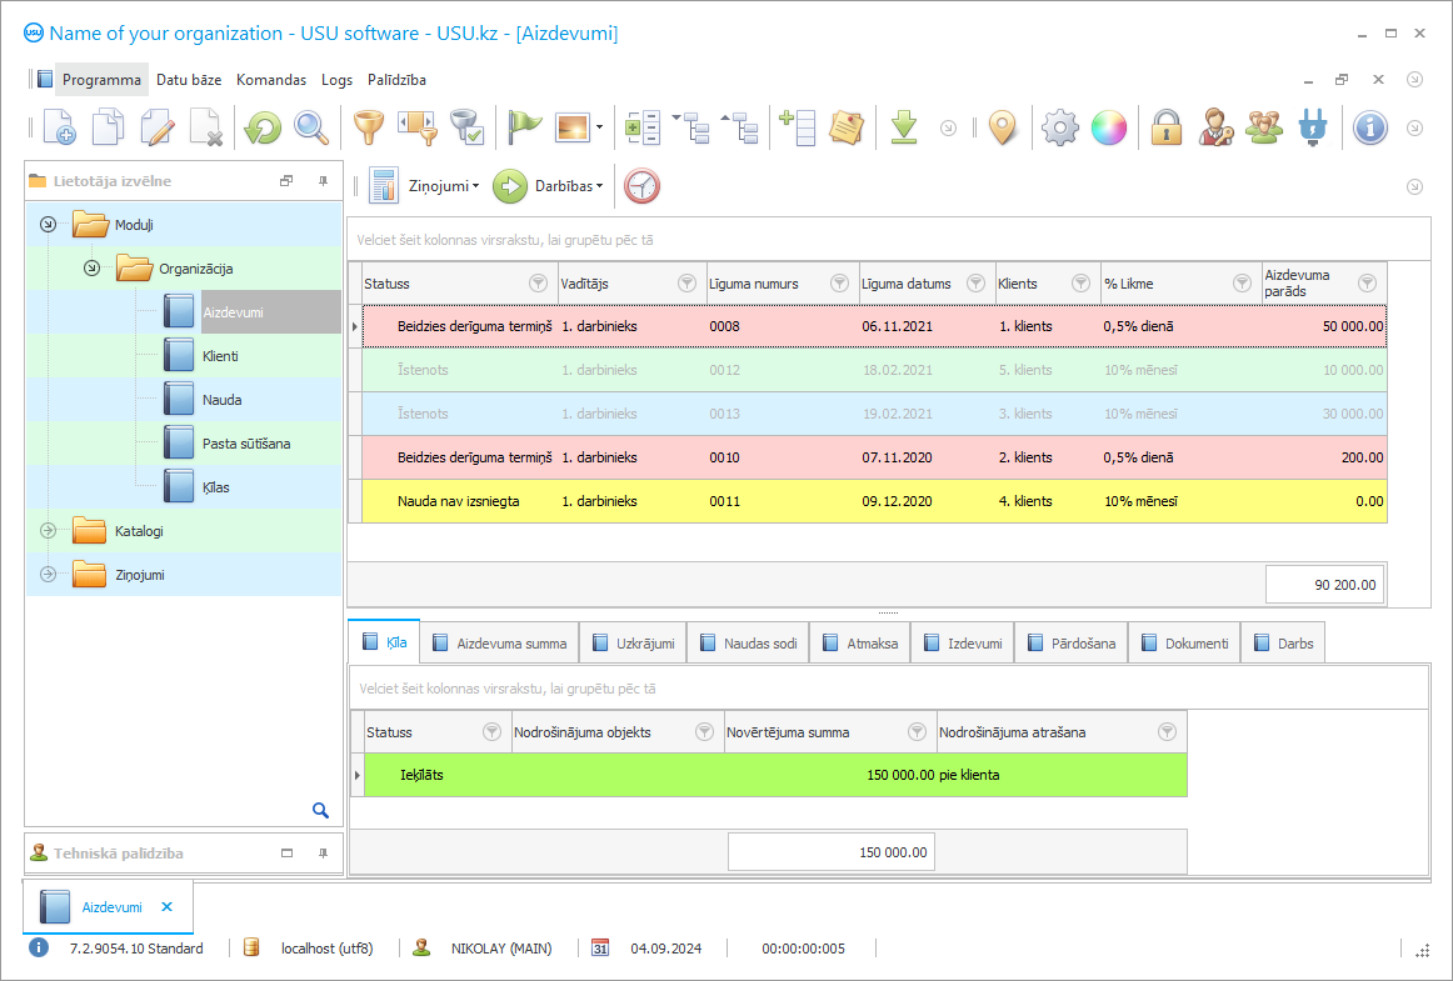Screen dimensions: 1453x981
Task: Select Nauda in the tree
Action: point(222,400)
